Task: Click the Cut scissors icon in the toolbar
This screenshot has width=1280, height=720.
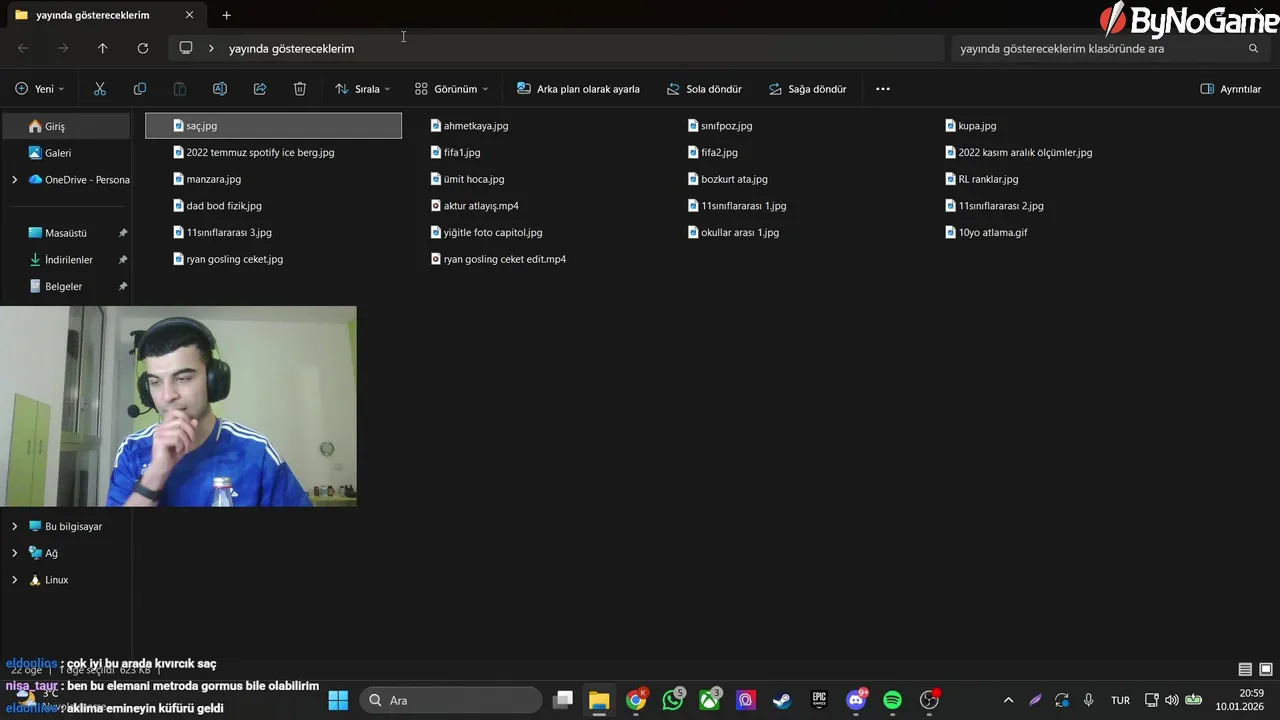Action: [x=100, y=89]
